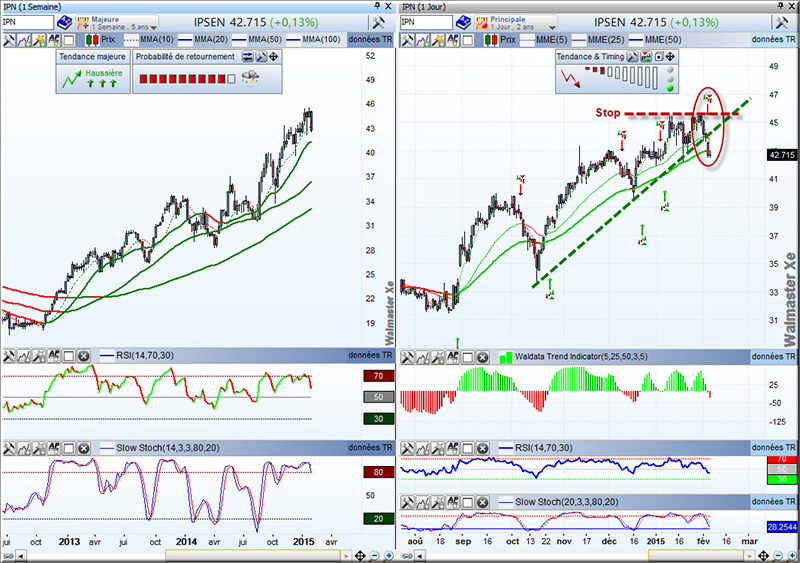Click swap arrows icon on Probabilité de retournement
Viewport: 800px width, 563px height.
pyautogui.click(x=247, y=57)
